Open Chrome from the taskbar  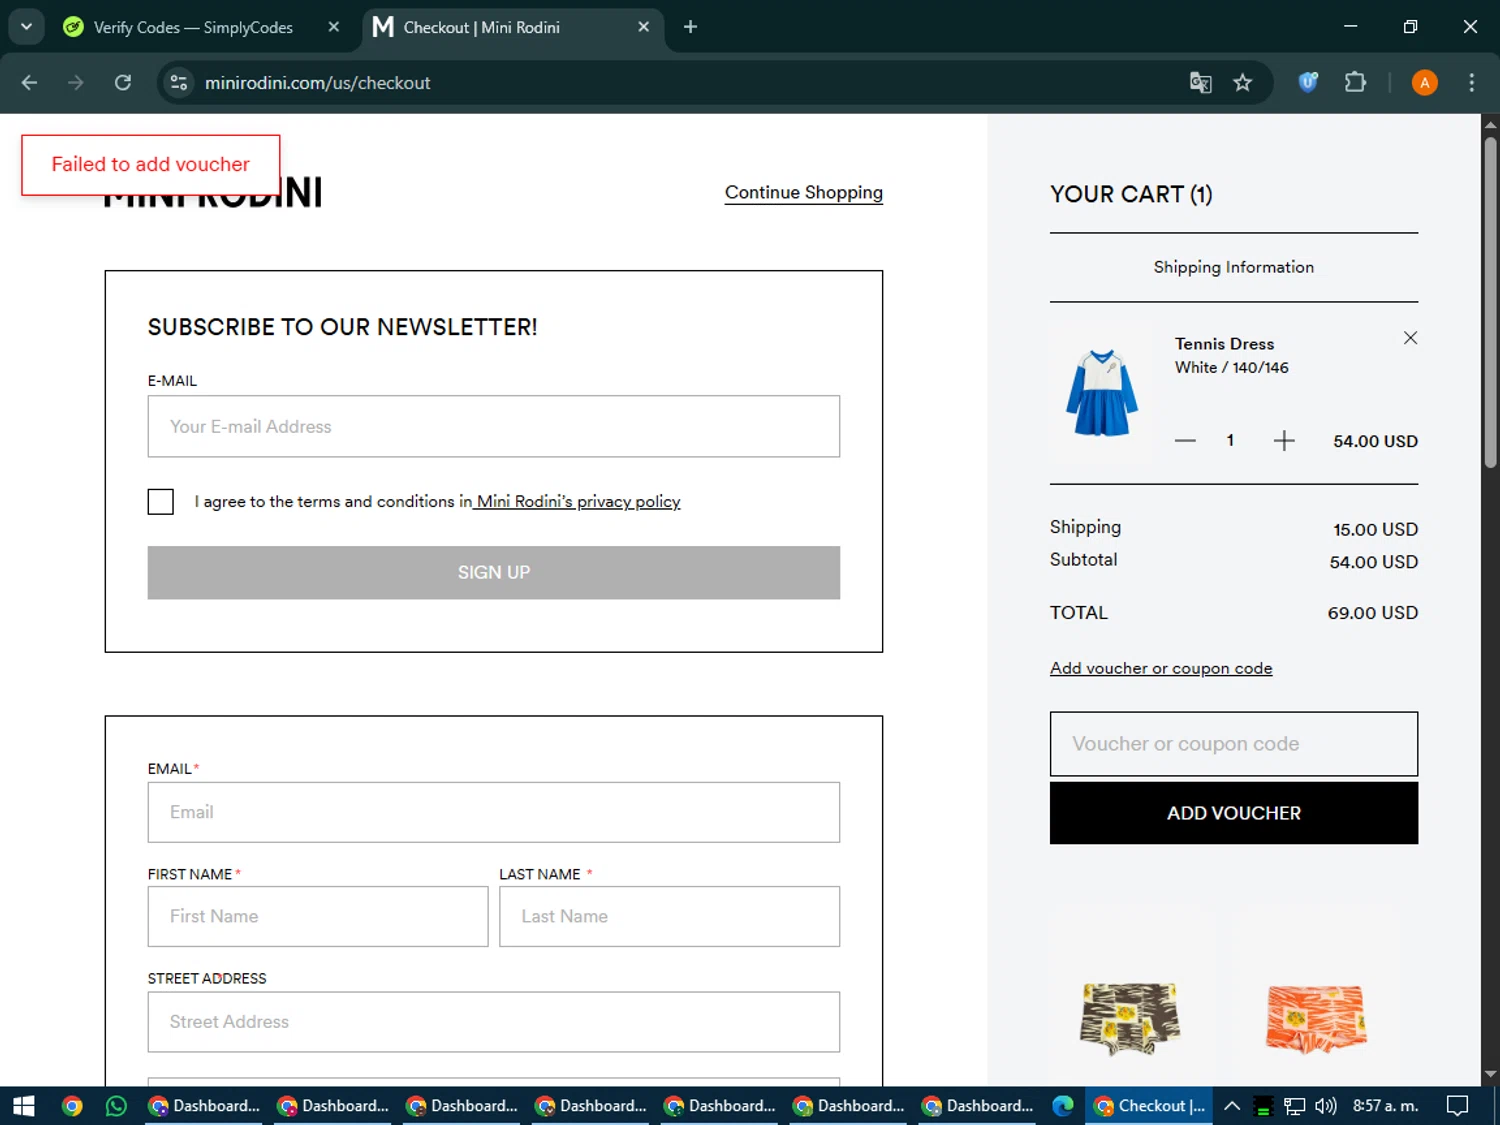(x=72, y=1105)
